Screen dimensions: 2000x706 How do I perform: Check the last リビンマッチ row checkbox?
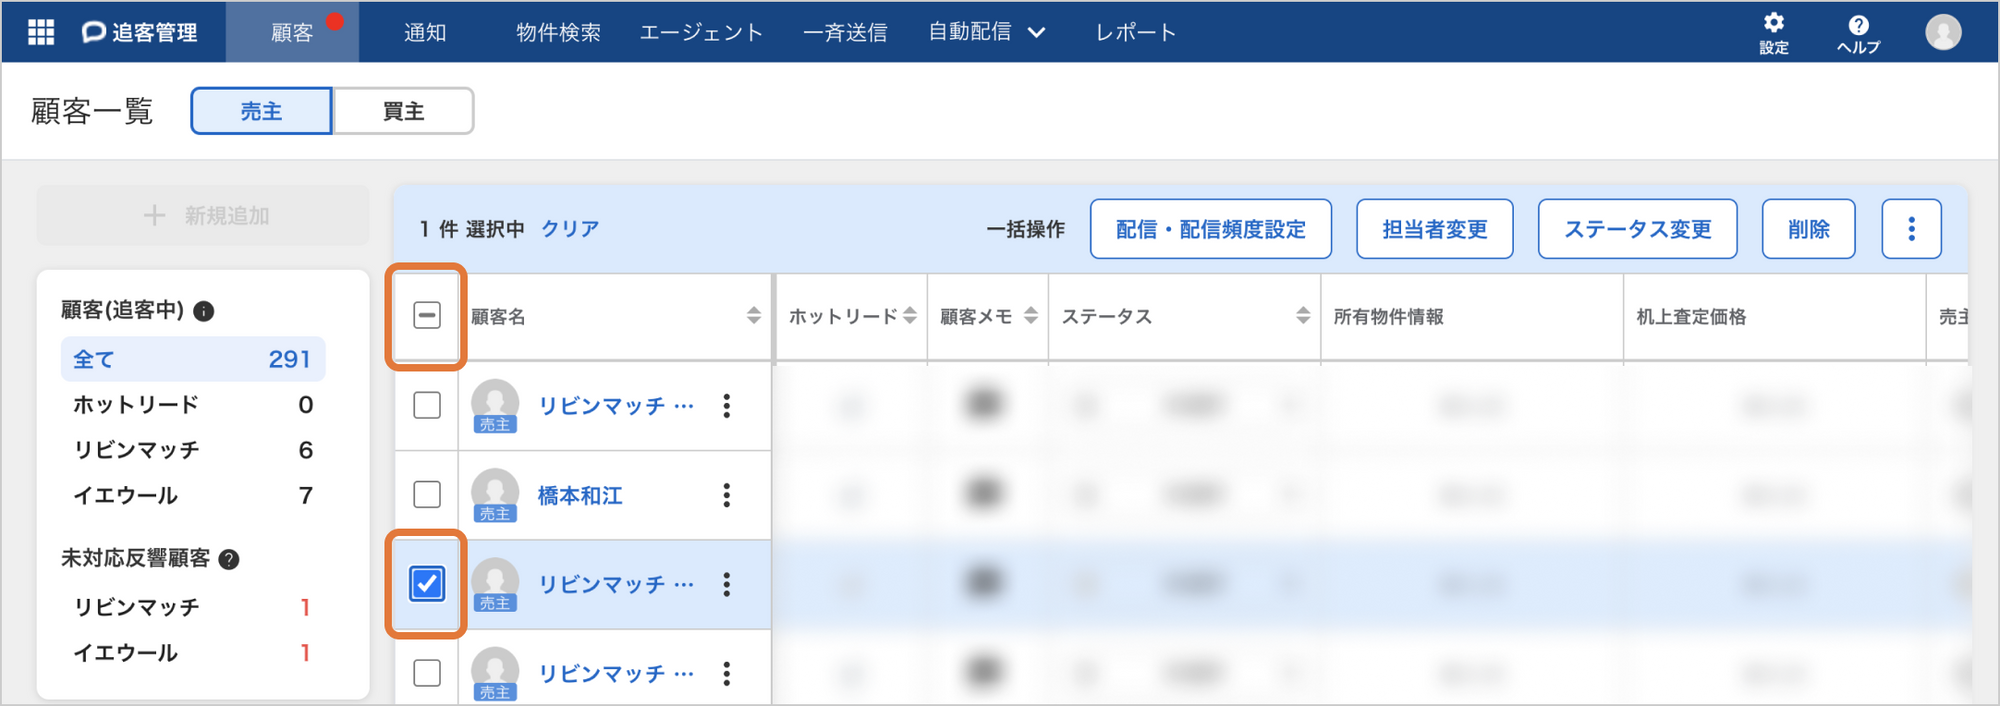coord(427,673)
